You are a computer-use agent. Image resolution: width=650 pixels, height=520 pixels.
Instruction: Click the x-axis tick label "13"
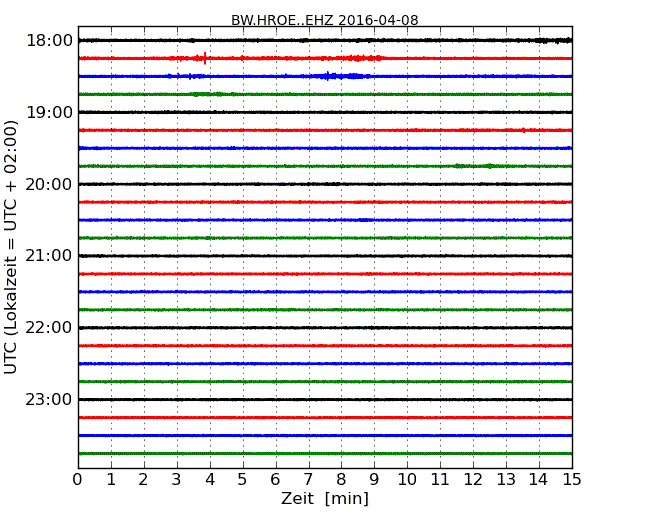[x=506, y=480]
